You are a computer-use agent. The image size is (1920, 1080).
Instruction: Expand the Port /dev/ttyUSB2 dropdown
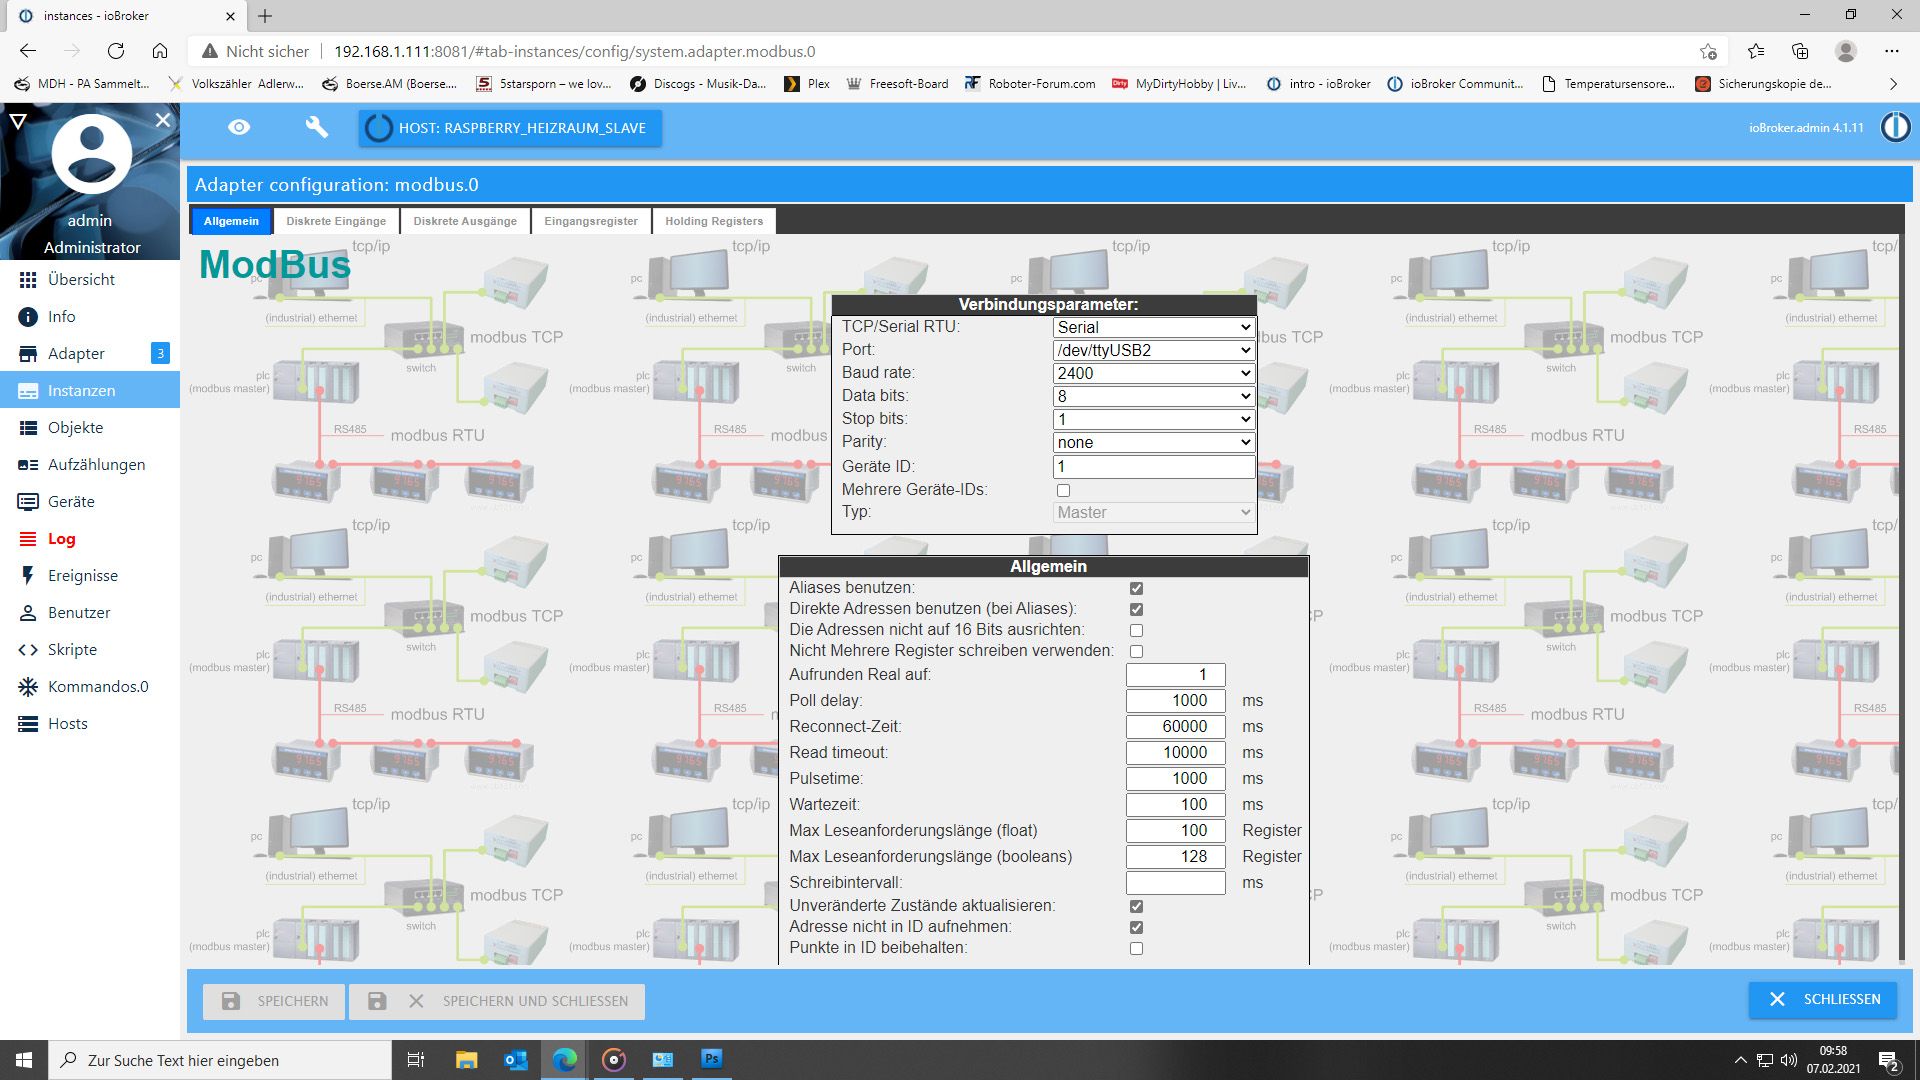pyautogui.click(x=1154, y=350)
